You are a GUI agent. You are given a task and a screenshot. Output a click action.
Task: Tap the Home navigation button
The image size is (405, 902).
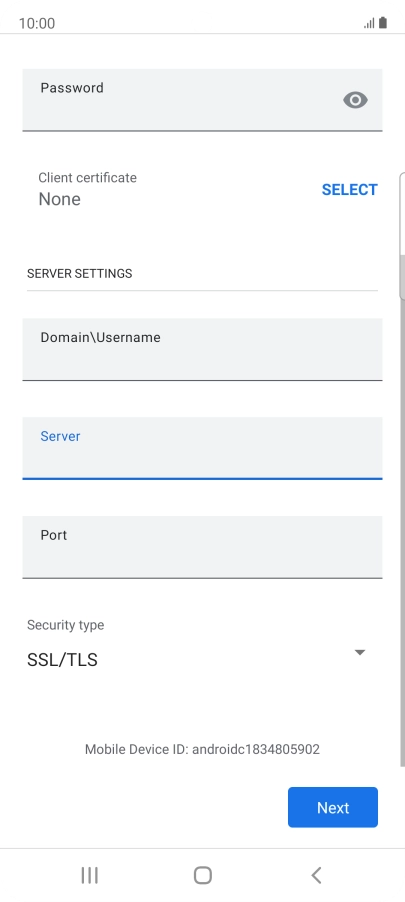[202, 876]
